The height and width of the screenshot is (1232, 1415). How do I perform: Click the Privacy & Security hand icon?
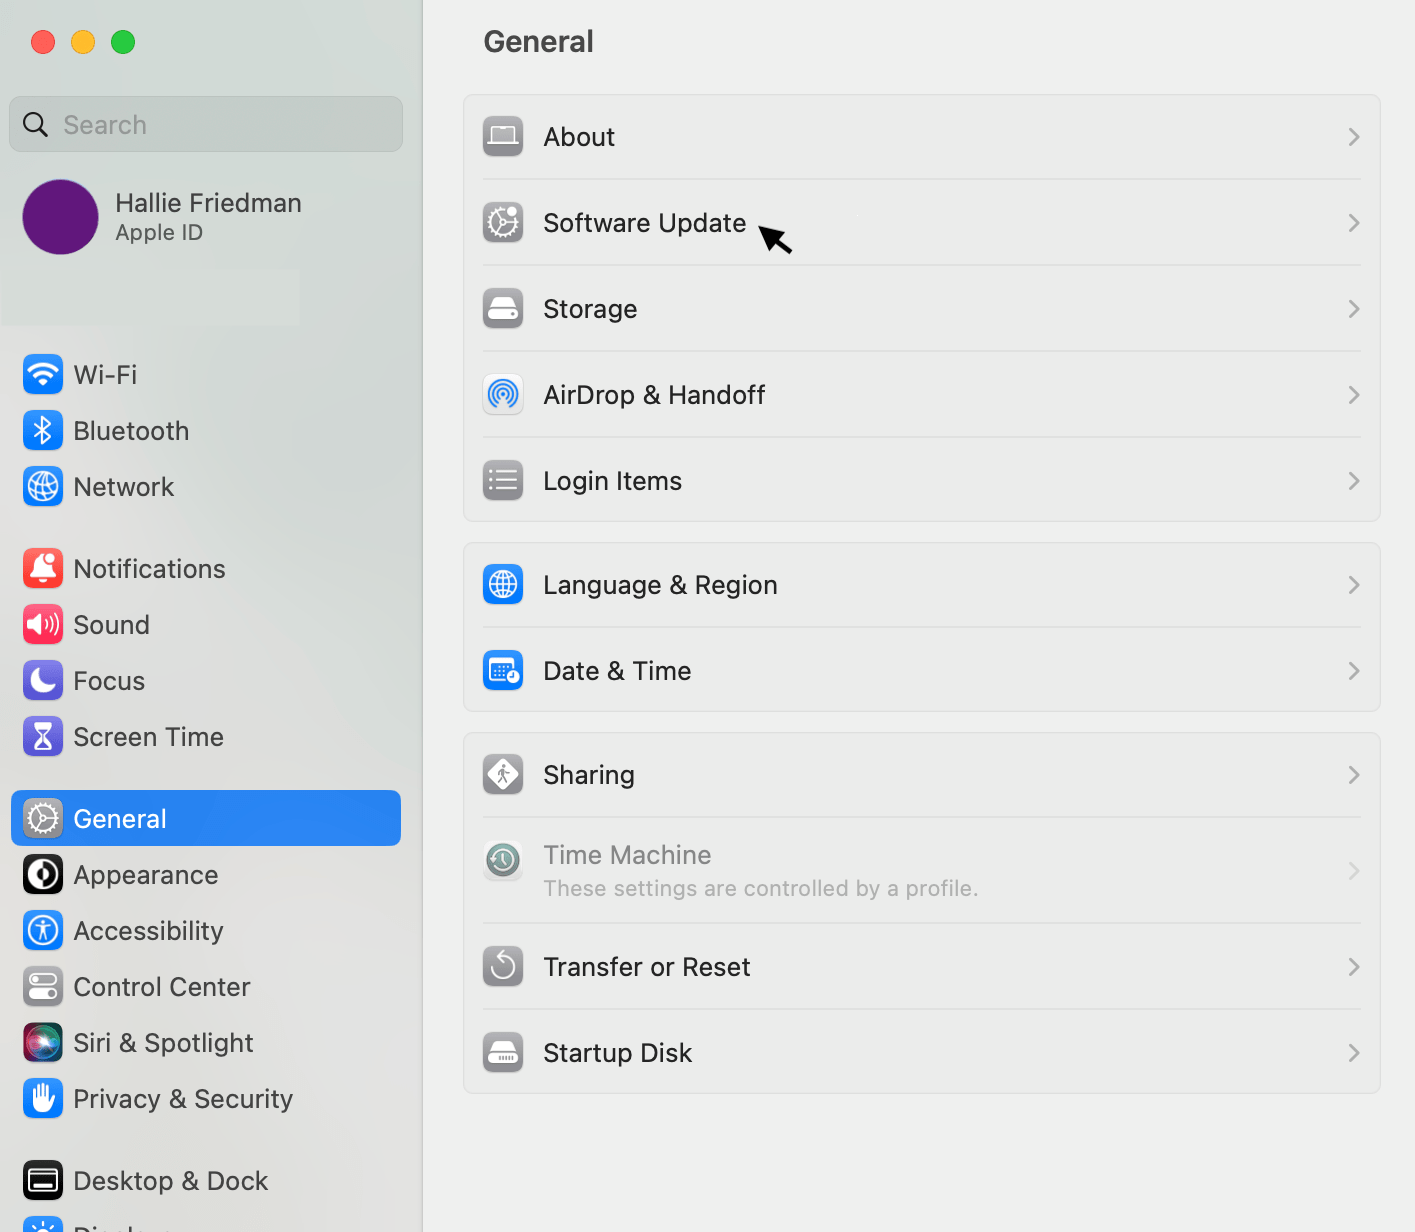pos(43,1099)
